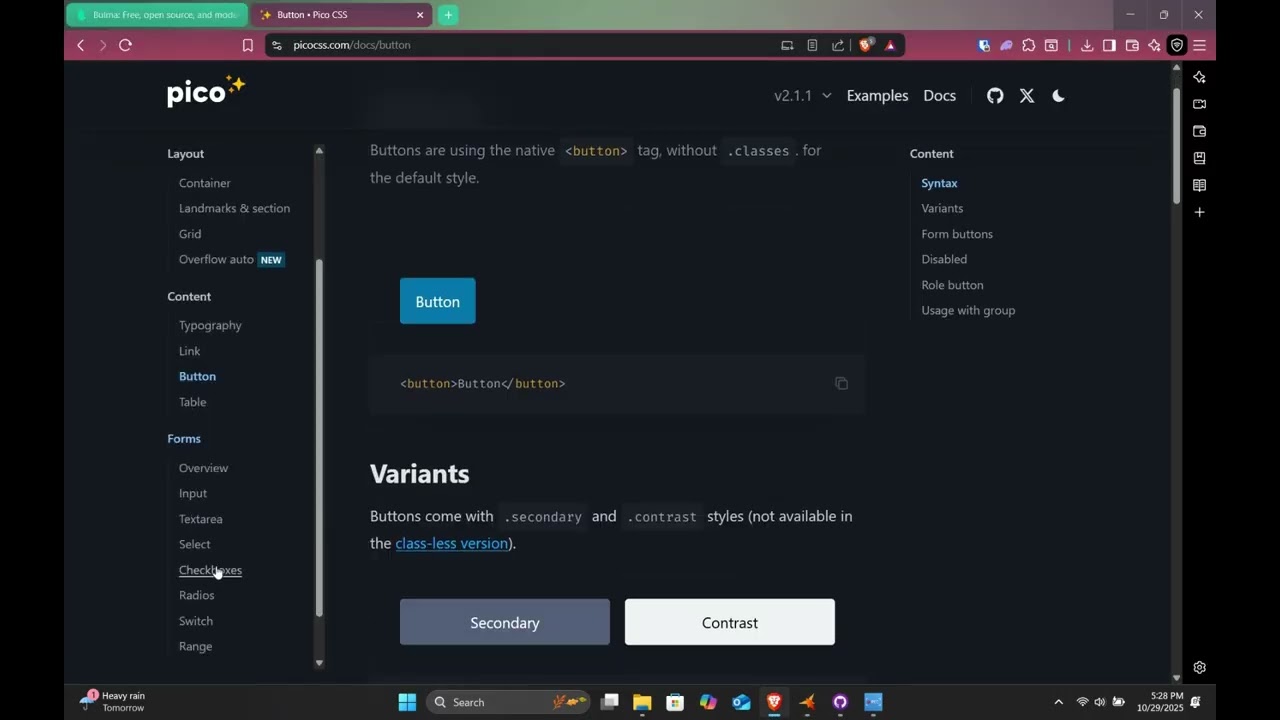The image size is (1280, 720).
Task: Open the sidebar reading list icon
Action: coord(1199,185)
